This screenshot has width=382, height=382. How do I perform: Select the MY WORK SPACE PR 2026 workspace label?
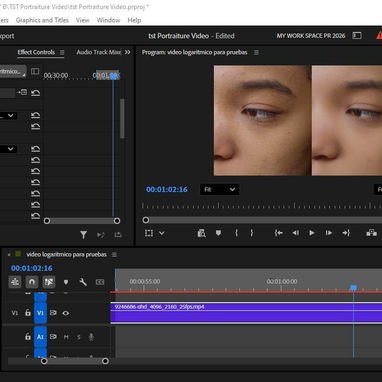point(311,36)
